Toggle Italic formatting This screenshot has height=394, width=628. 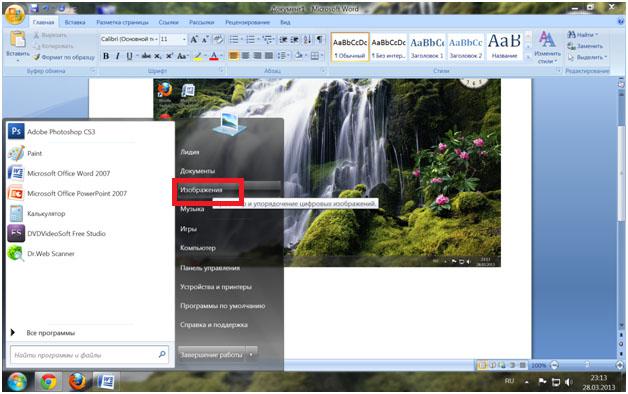coord(117,56)
